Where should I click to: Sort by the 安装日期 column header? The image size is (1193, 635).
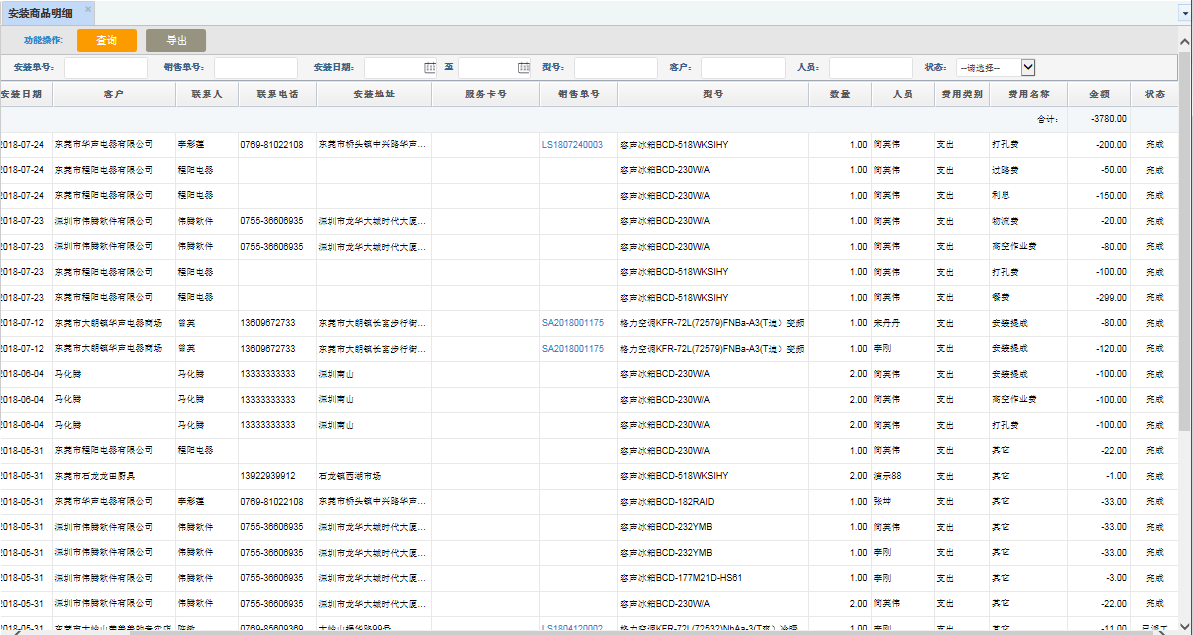tap(26, 94)
